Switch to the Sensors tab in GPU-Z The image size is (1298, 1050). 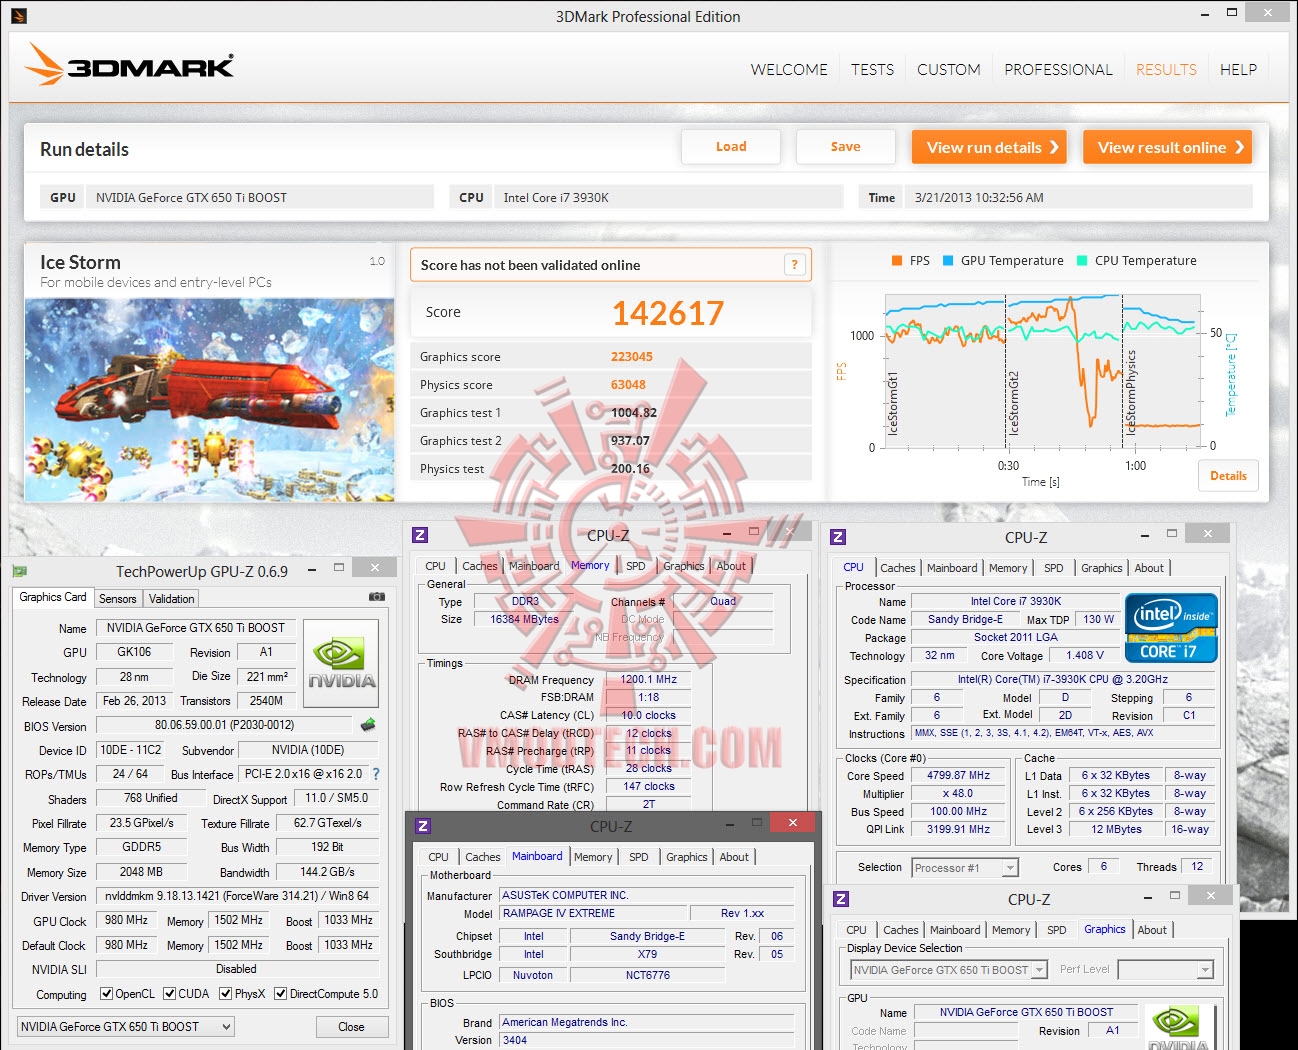(118, 599)
